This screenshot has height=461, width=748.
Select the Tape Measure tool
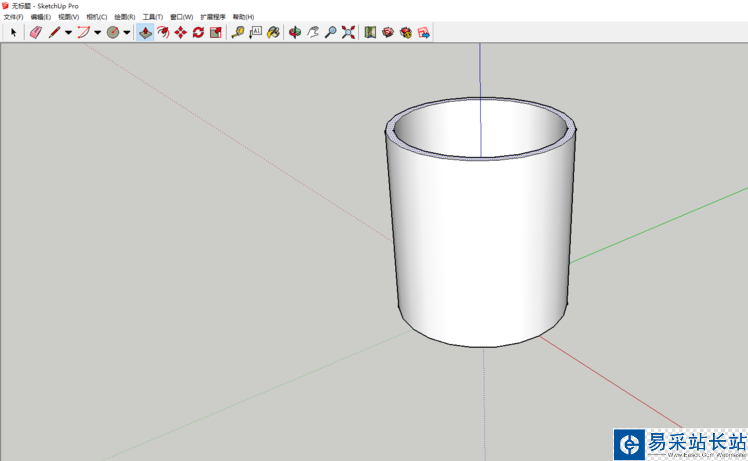238,32
